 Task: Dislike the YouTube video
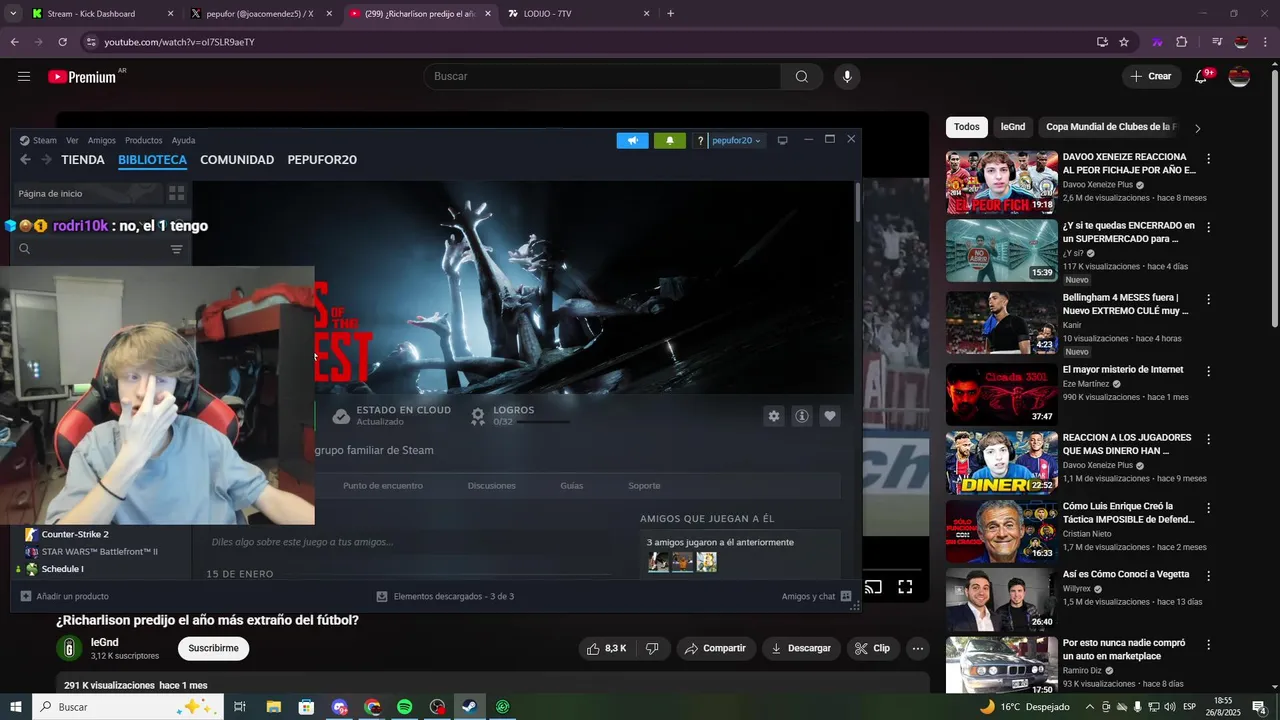tap(652, 648)
